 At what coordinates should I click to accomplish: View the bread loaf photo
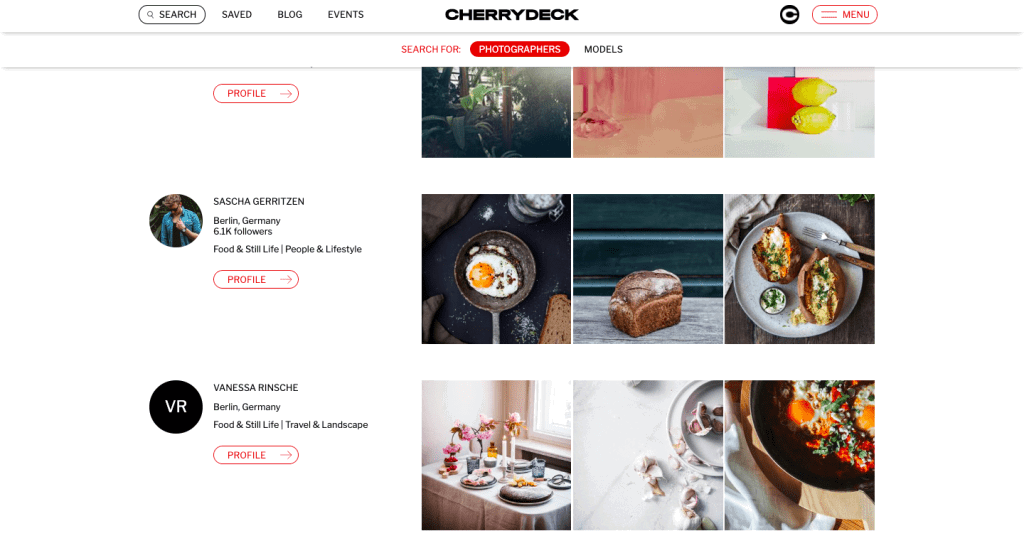(648, 269)
